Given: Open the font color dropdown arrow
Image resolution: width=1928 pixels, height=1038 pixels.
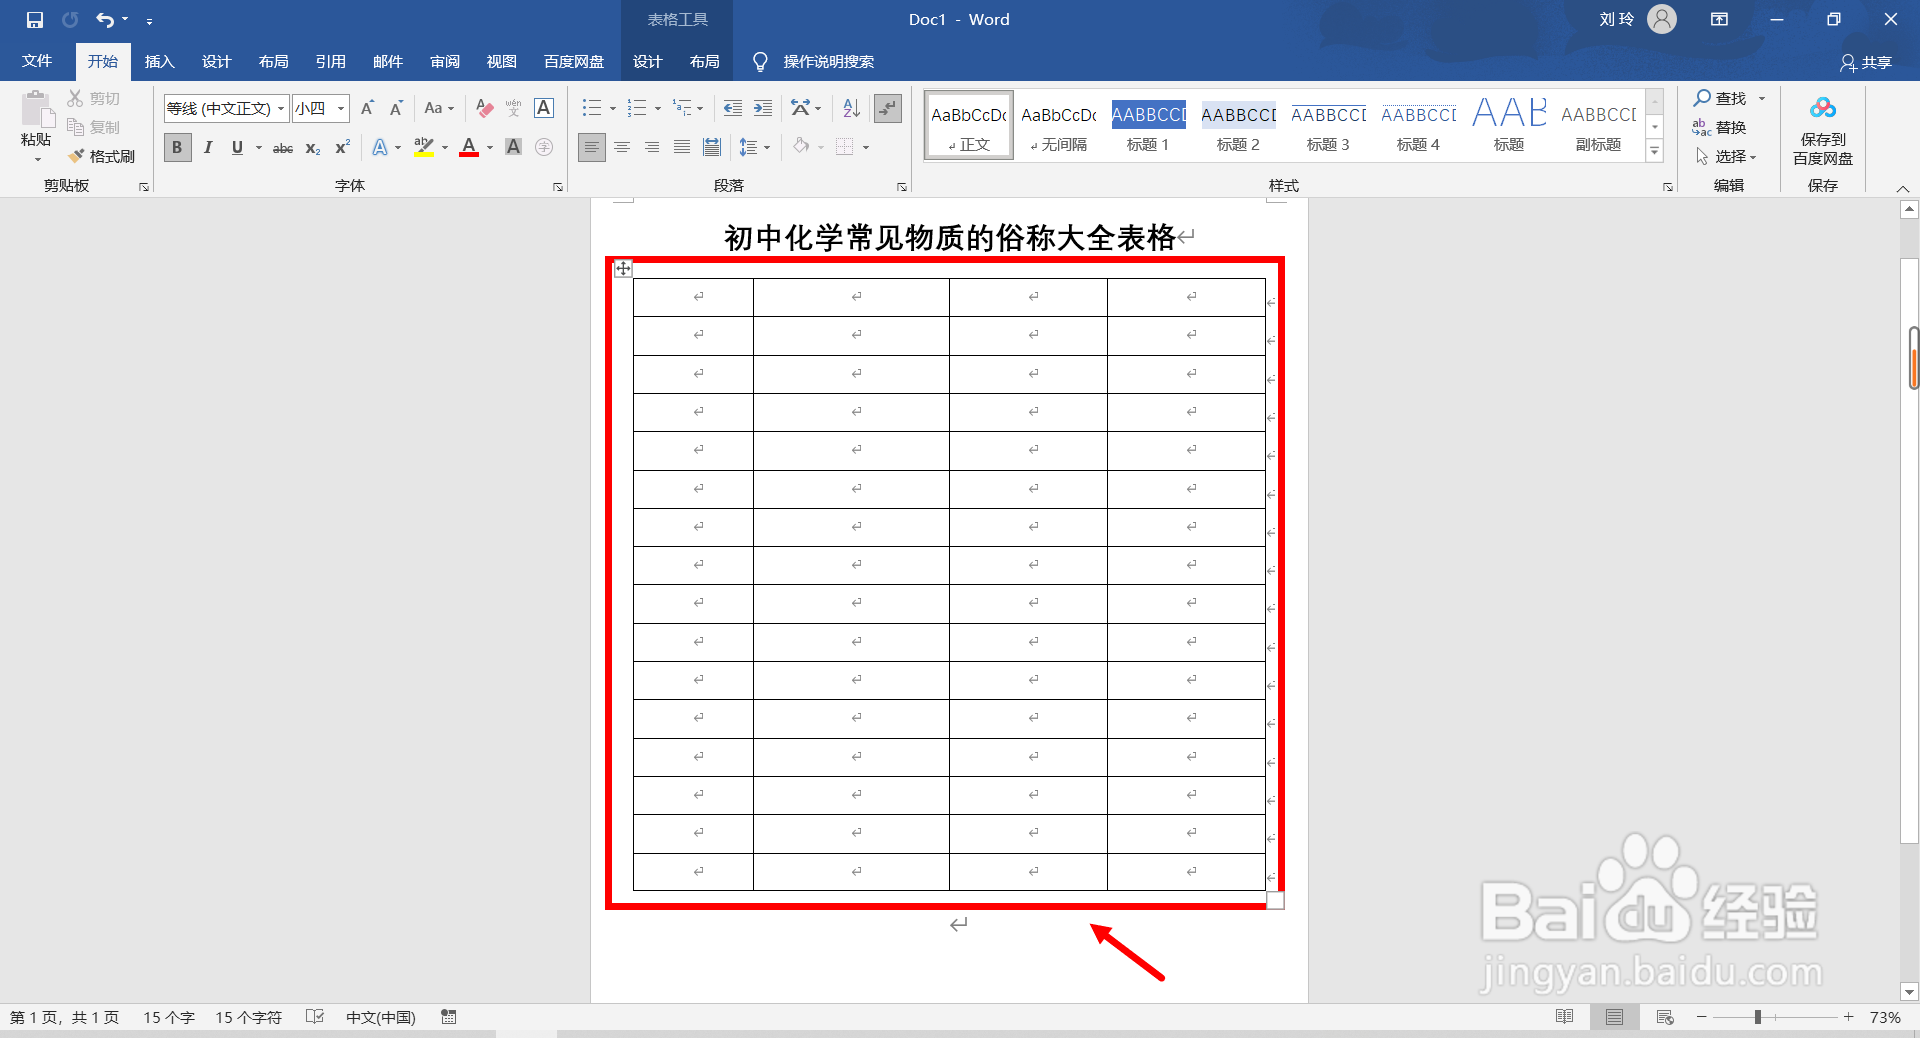Looking at the screenshot, I should (x=488, y=147).
